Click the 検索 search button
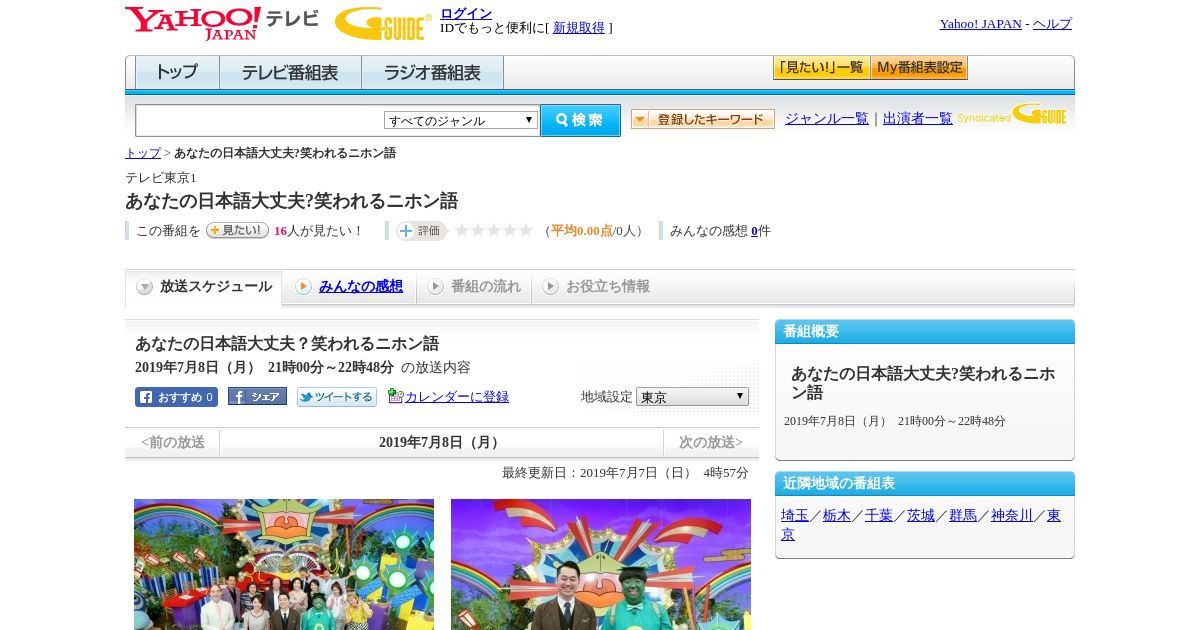Viewport: 1200px width, 630px height. click(580, 120)
